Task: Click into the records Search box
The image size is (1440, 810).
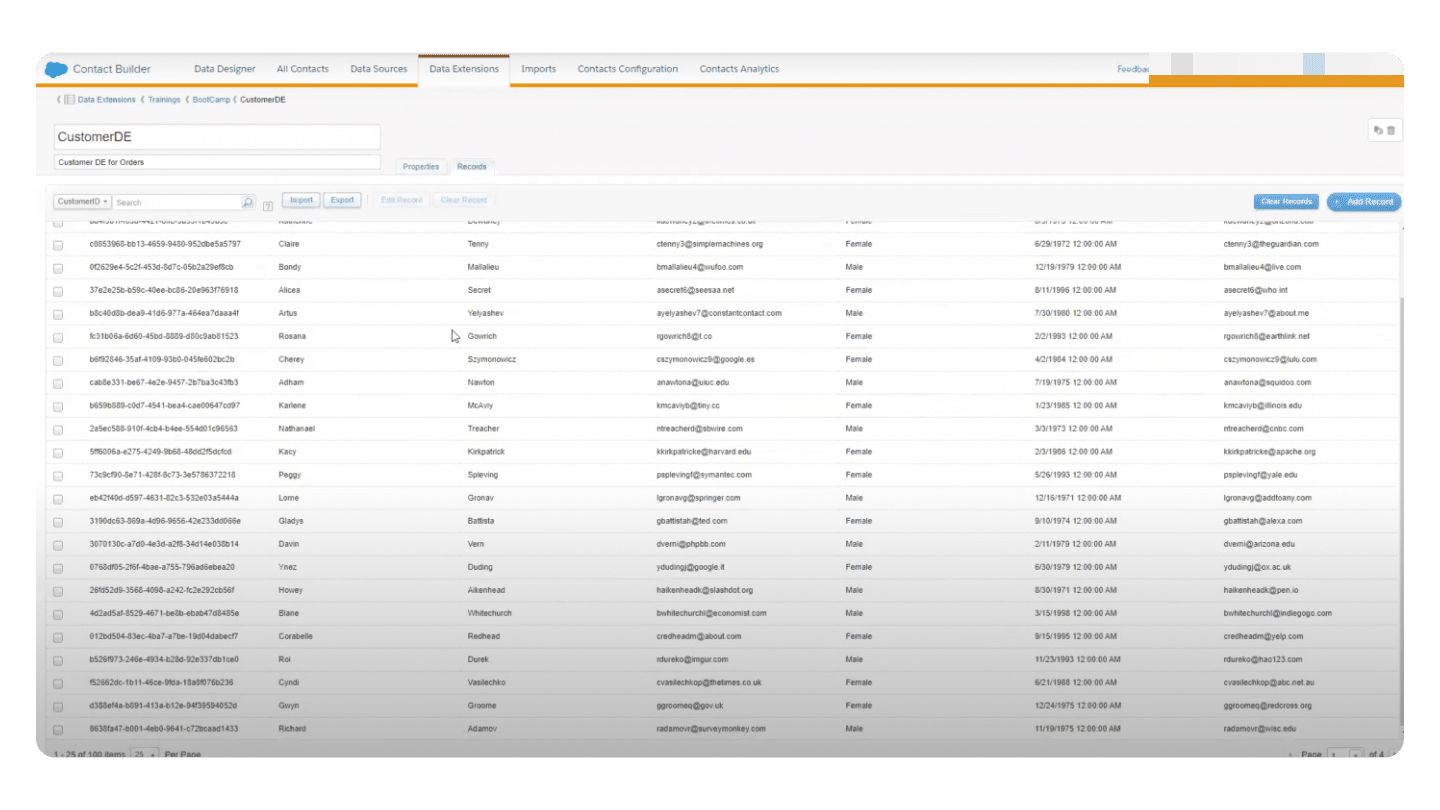Action: (x=178, y=202)
